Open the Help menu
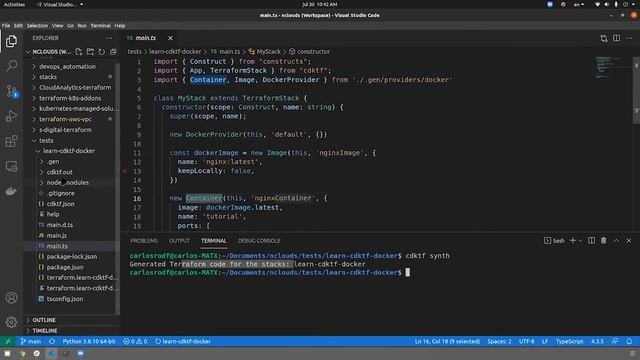Image resolution: width=640 pixels, height=360 pixels. (120, 26)
